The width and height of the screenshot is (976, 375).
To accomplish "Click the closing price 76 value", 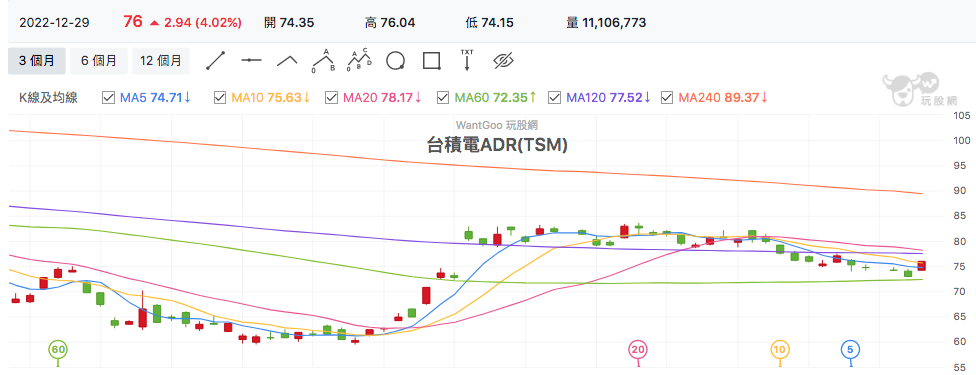I will tap(133, 22).
